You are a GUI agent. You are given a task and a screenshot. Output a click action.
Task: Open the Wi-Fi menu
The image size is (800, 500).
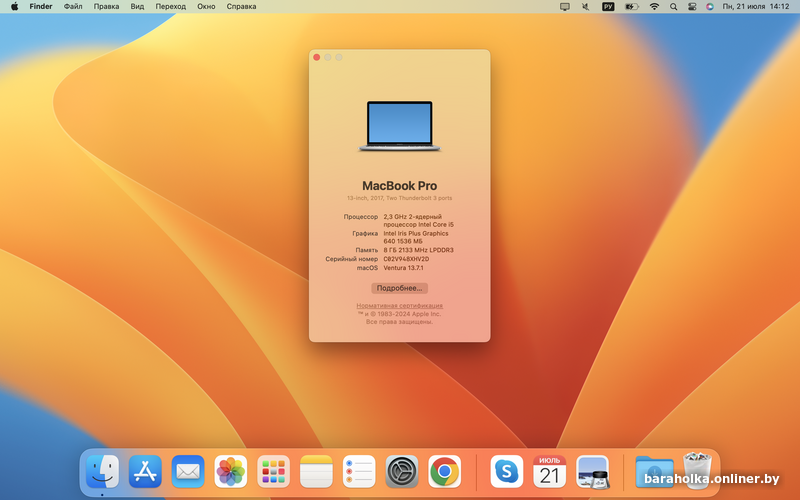(654, 7)
